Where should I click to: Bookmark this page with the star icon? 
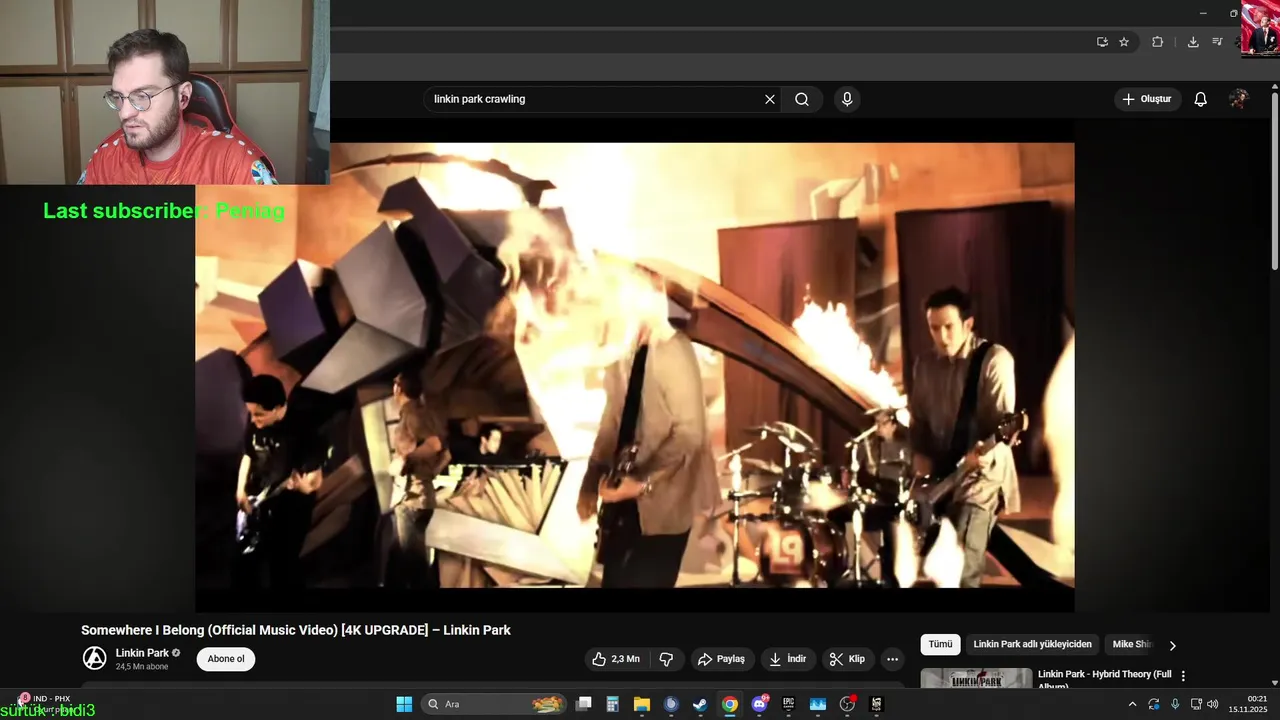coord(1124,42)
